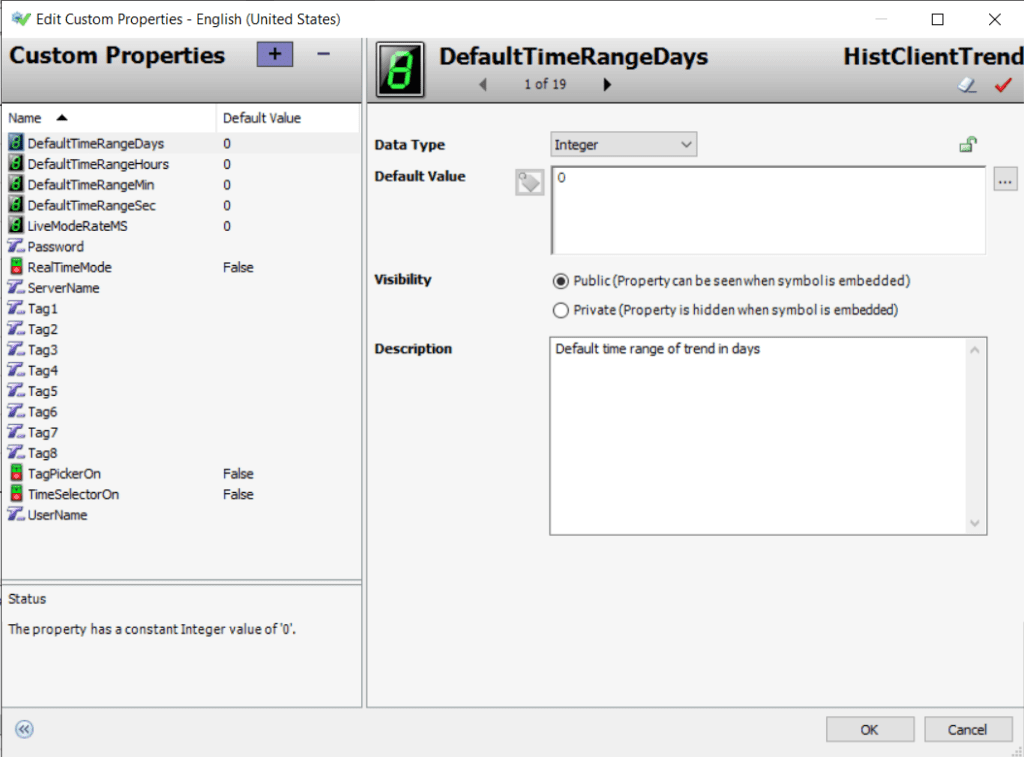Open the Data Type dropdown
The height and width of the screenshot is (757, 1024).
point(688,144)
